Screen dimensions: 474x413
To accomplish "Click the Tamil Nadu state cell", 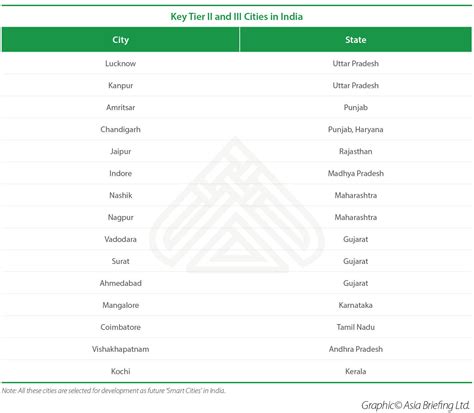I will [355, 327].
